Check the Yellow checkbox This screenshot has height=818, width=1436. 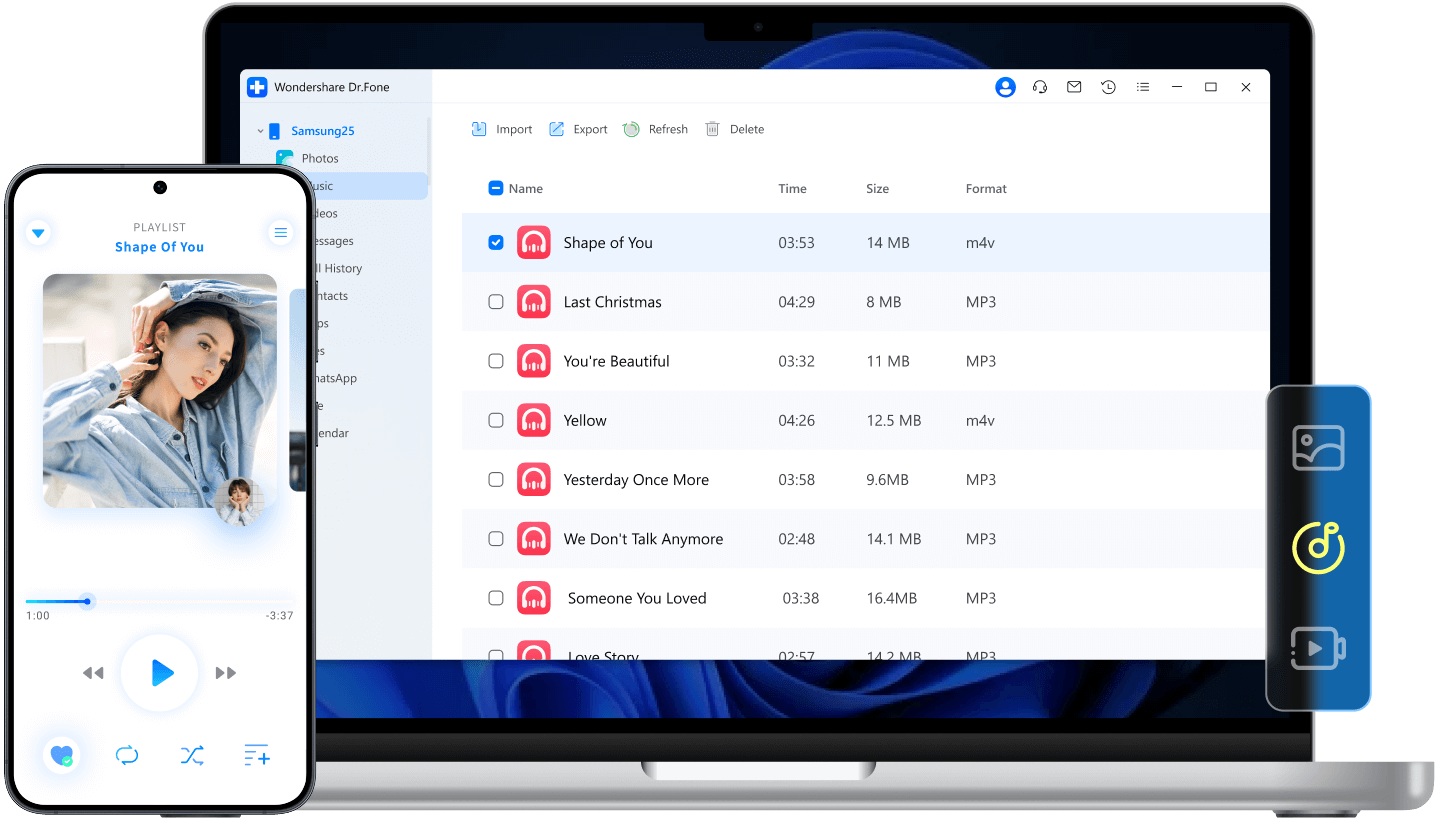(x=496, y=420)
